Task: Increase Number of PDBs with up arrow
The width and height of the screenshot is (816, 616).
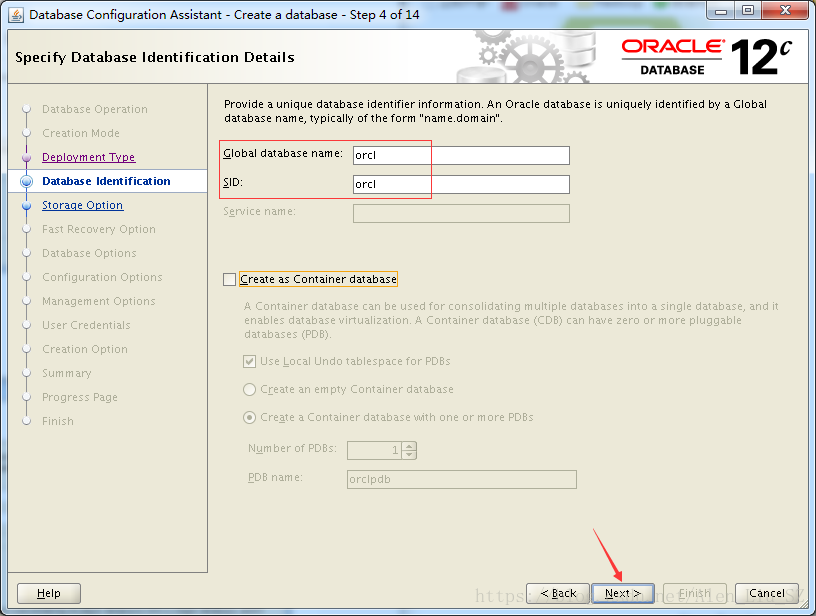Action: click(410, 446)
